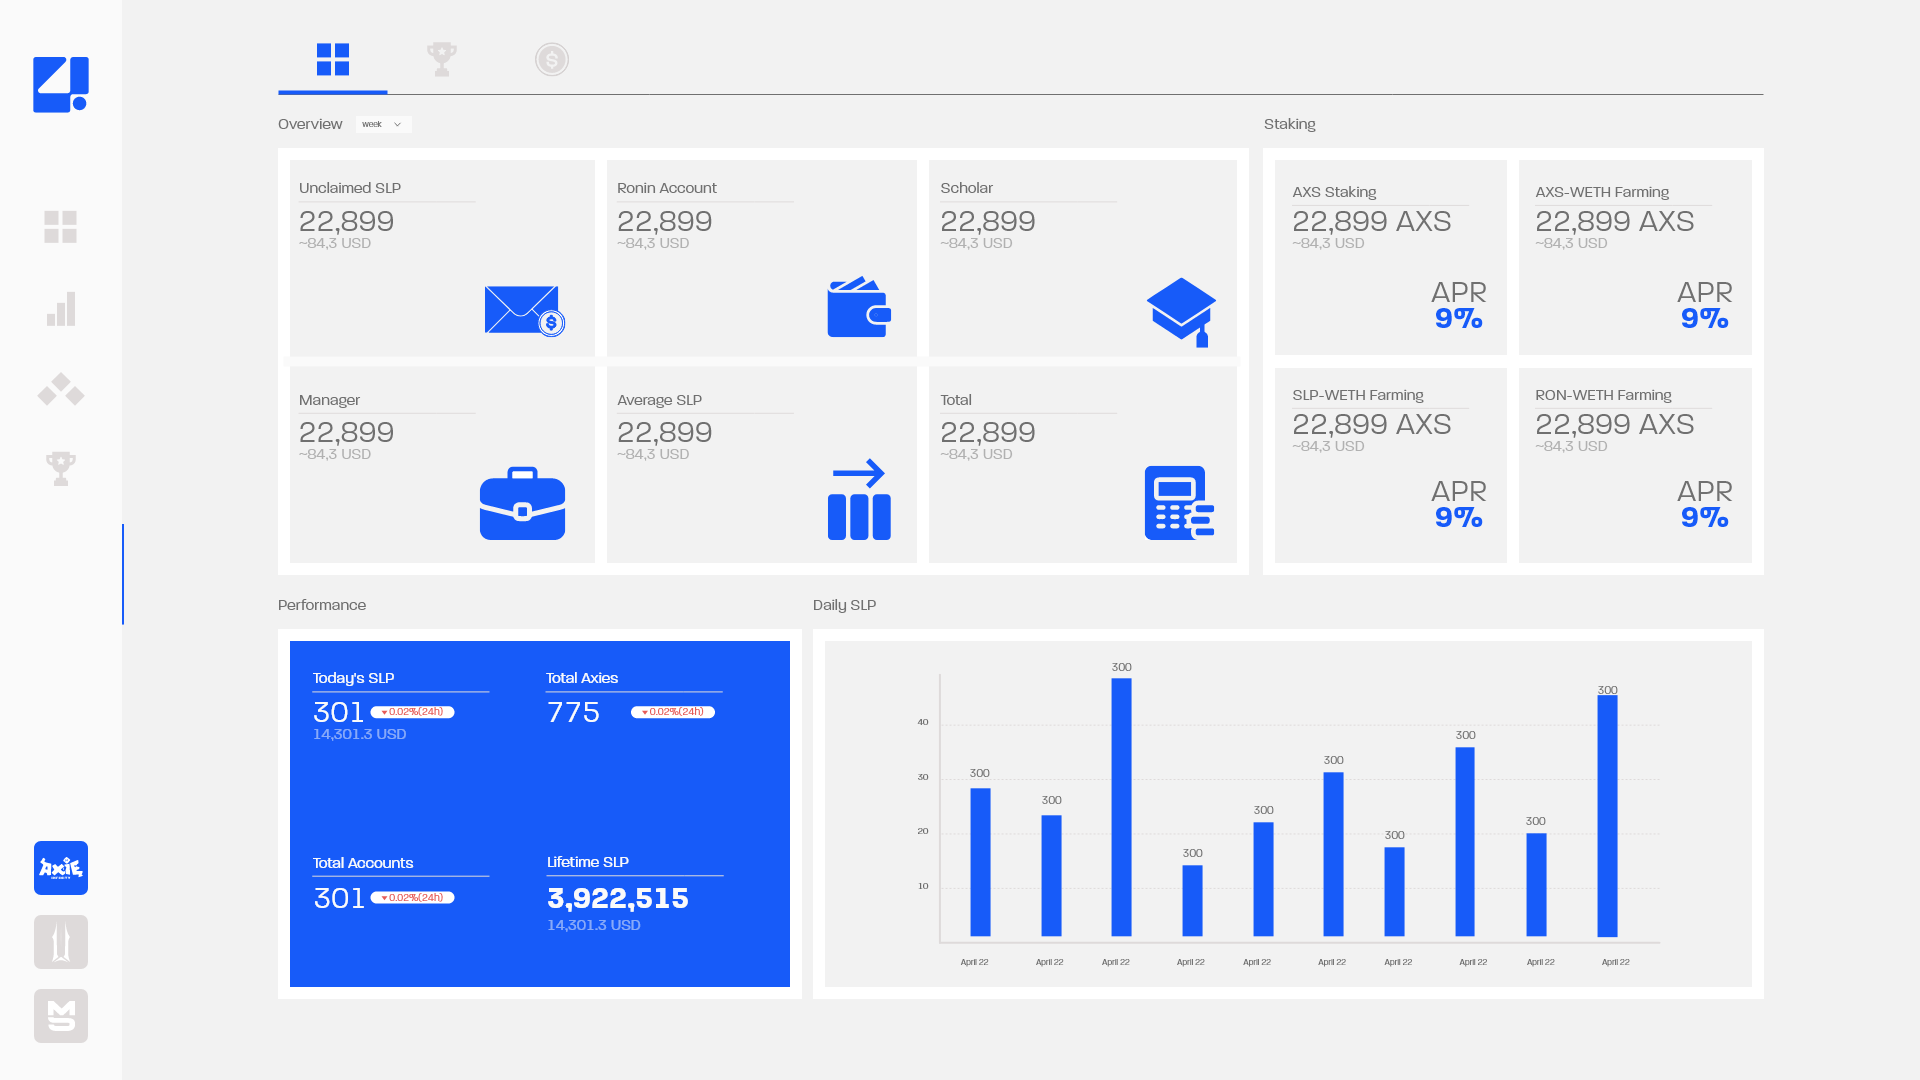Click the first bar in Daily SLP chart
The height and width of the screenshot is (1080, 1920).
point(980,863)
